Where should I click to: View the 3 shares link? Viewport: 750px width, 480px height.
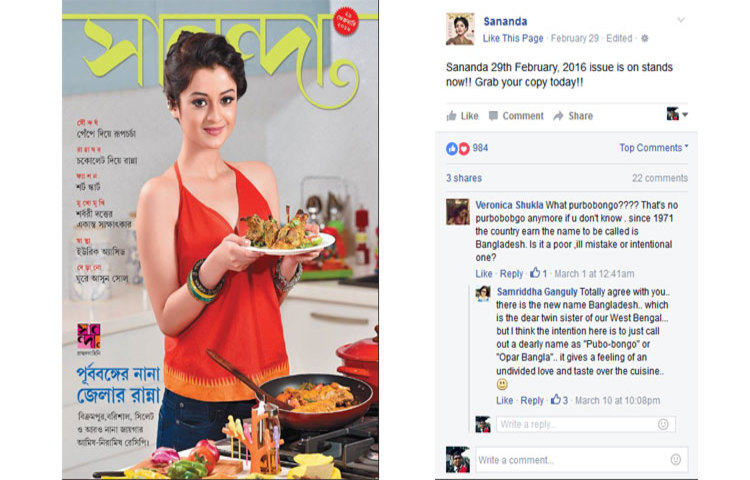464,178
